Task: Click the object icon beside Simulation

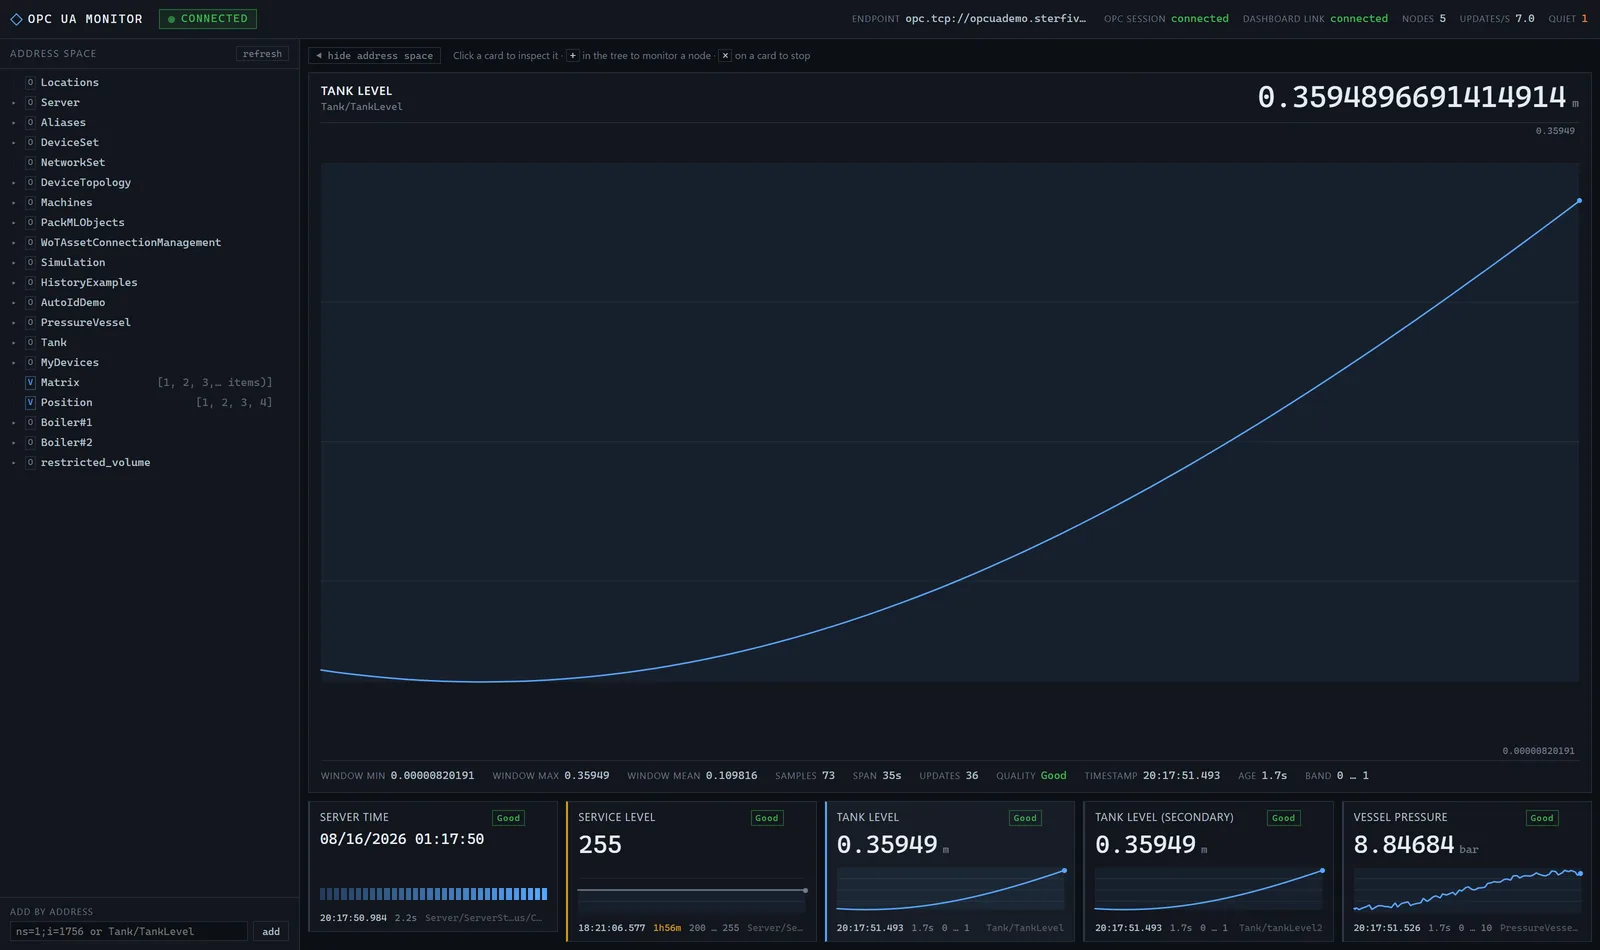Action: (x=30, y=262)
